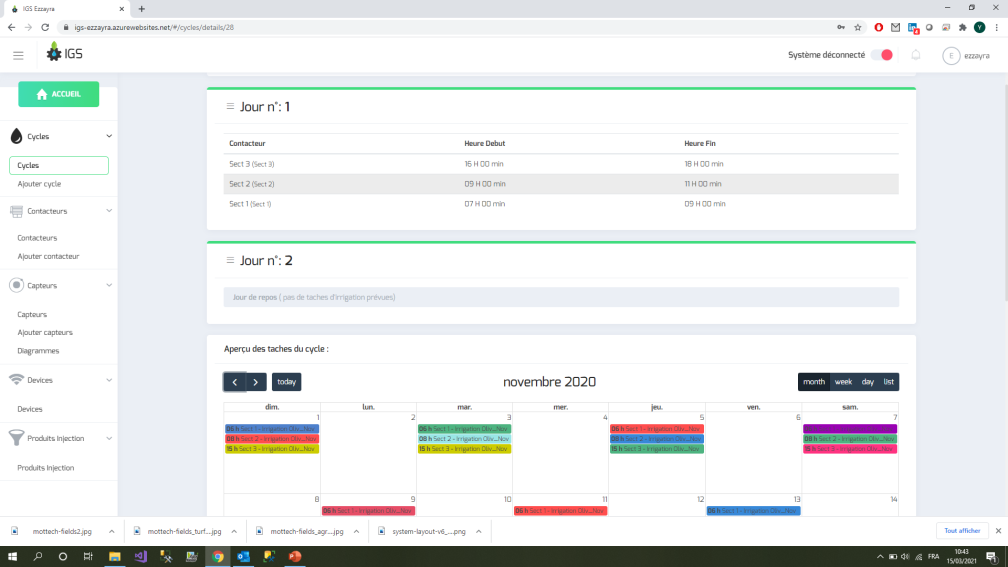
Task: Click the Contacteurs section icon
Action: pyautogui.click(x=17, y=212)
